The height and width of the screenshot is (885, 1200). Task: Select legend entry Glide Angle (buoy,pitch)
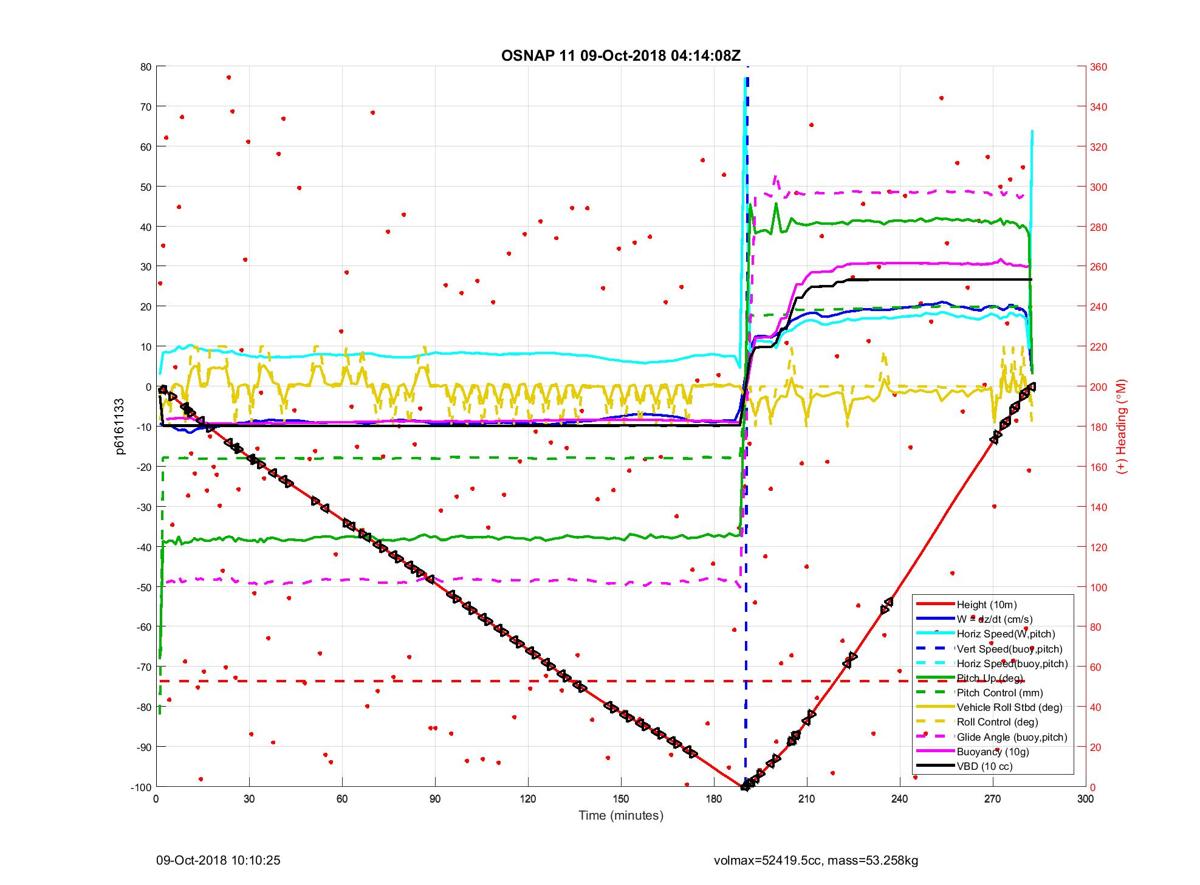(1011, 736)
